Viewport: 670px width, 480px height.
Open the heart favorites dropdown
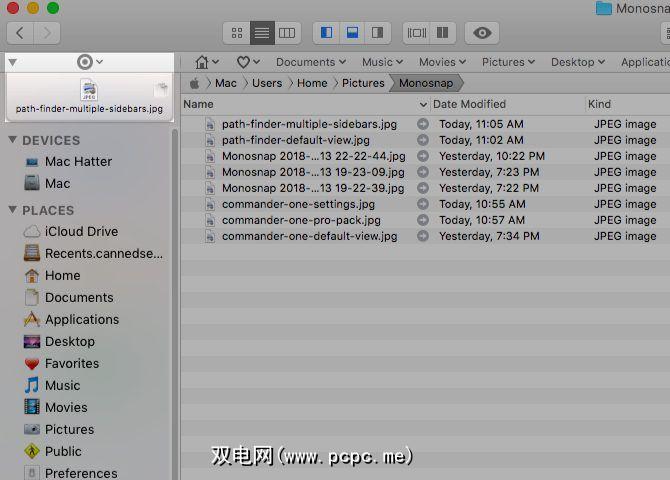click(x=248, y=62)
